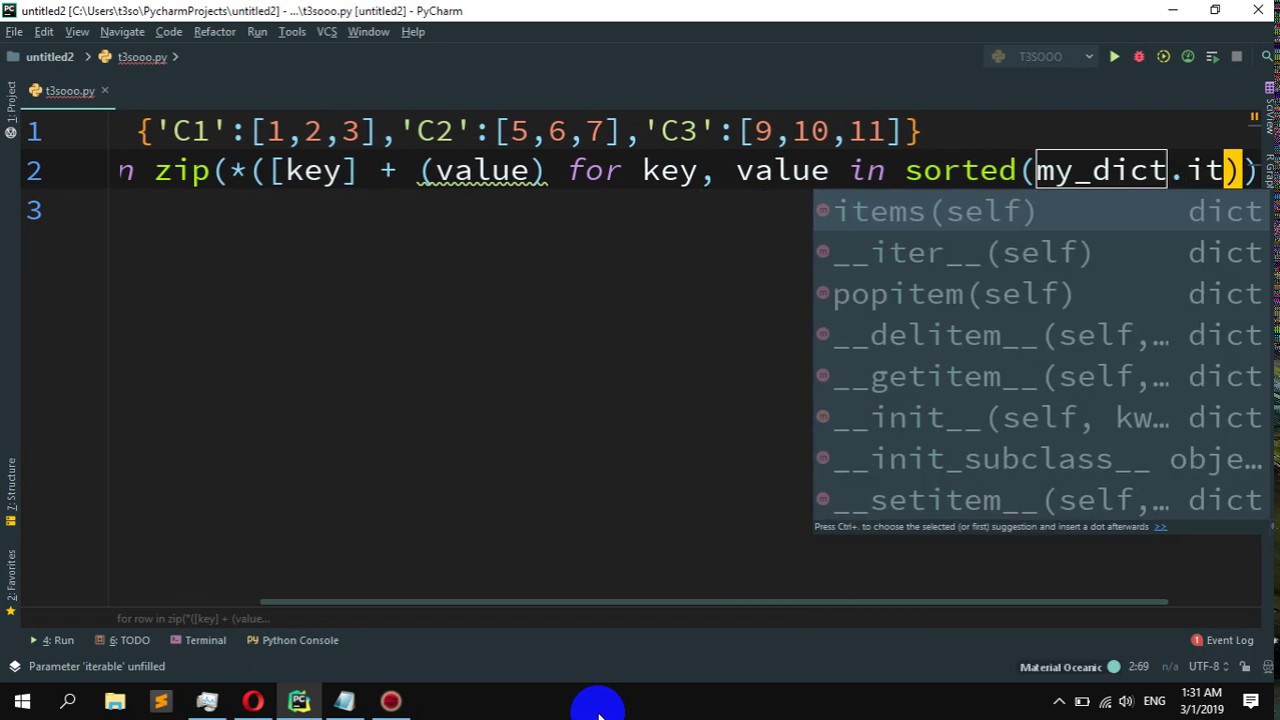
Task: Run T3SOOO with green play icon
Action: tap(1114, 57)
